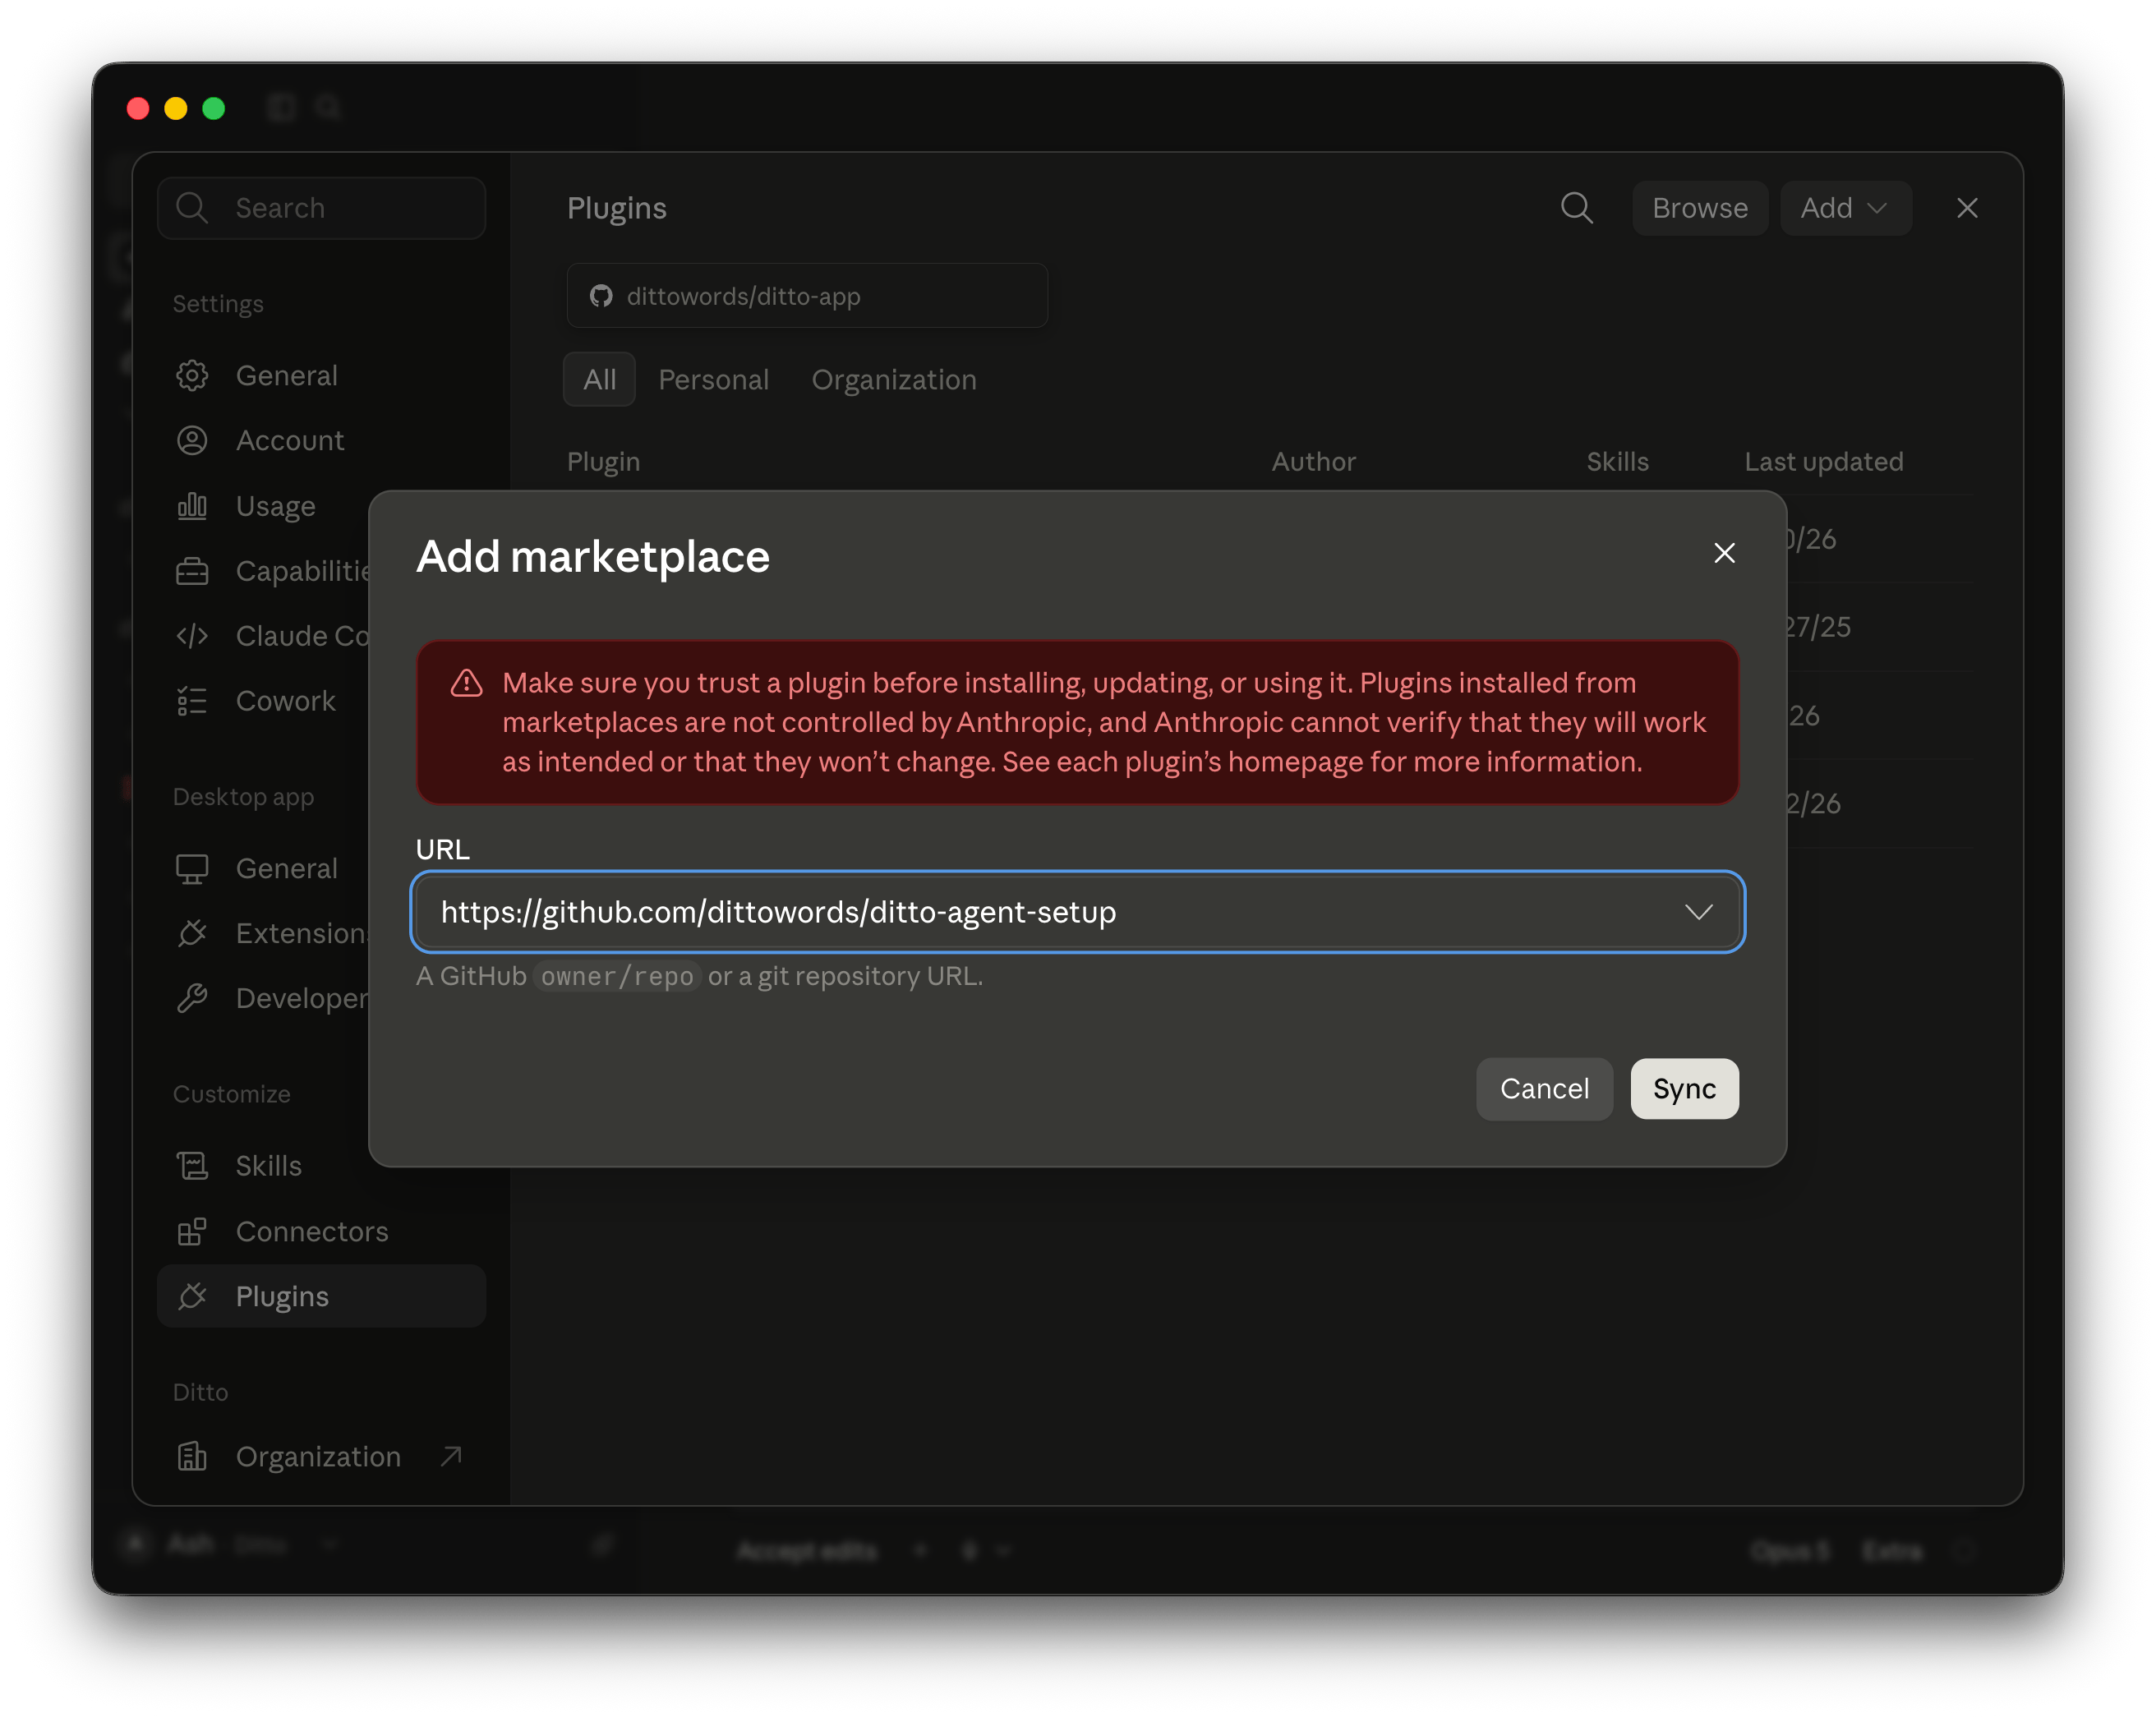
Task: Close the settings panel with X
Action: tap(1967, 208)
